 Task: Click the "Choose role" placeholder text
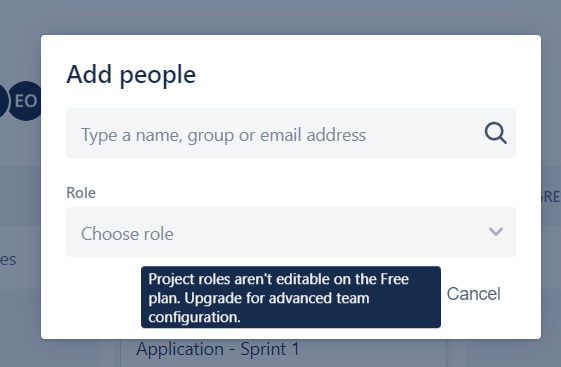coord(127,234)
